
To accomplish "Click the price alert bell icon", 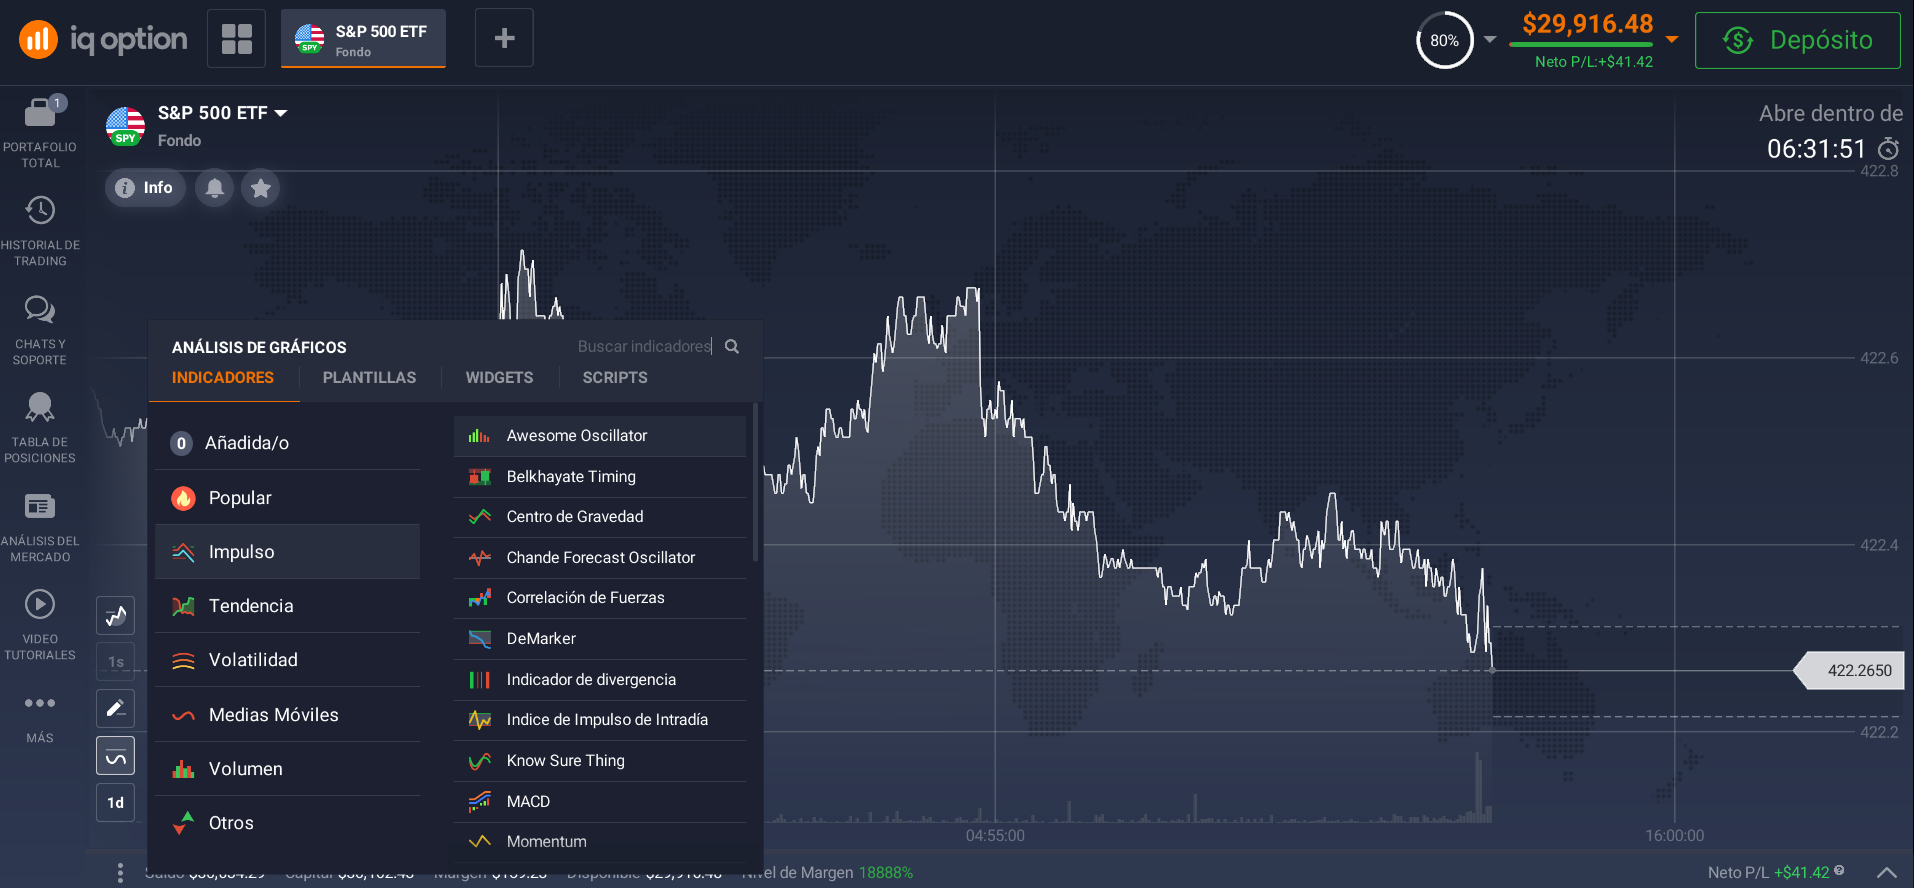I will point(215,188).
